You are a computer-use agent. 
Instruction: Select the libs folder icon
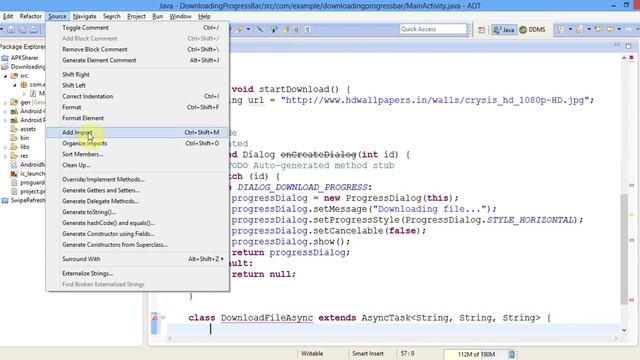[14, 147]
